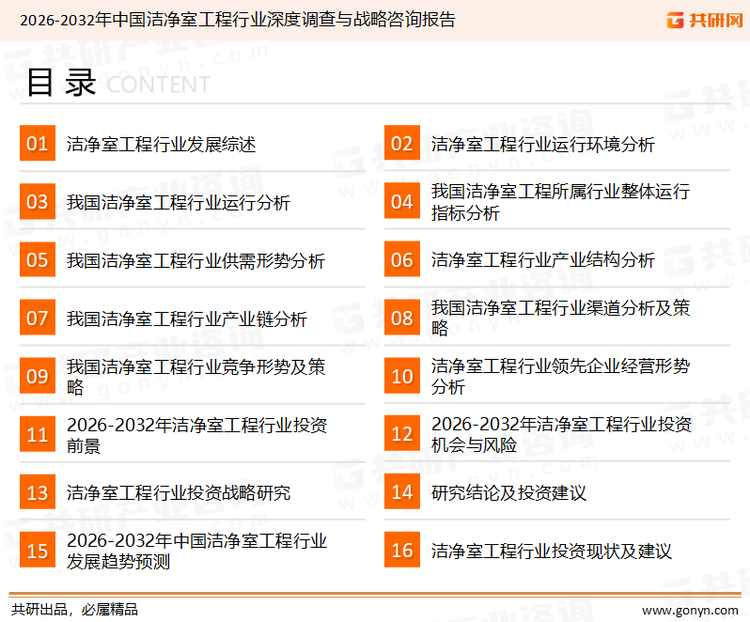Click the orange 03 number box
The height and width of the screenshot is (622, 750).
coord(37,201)
